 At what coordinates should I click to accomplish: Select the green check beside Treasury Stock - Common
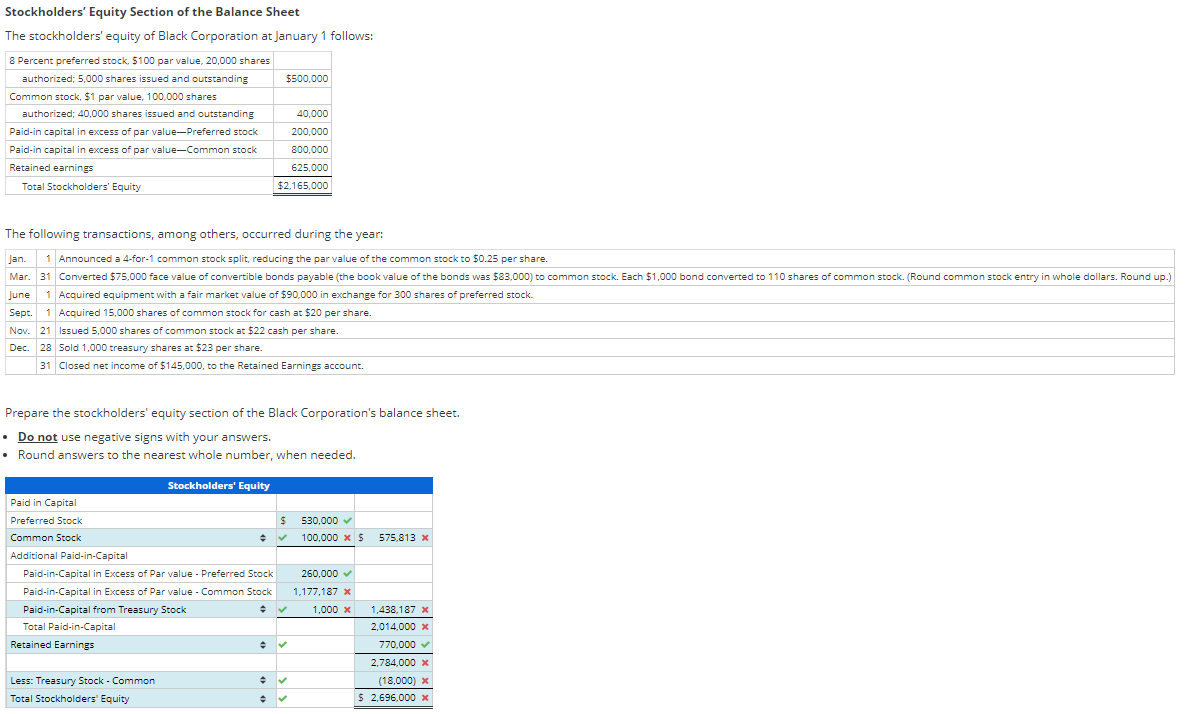tap(281, 680)
